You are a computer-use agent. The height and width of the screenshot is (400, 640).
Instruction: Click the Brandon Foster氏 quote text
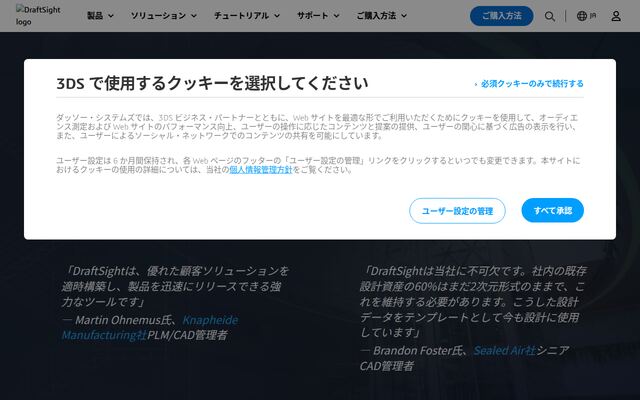click(x=472, y=302)
